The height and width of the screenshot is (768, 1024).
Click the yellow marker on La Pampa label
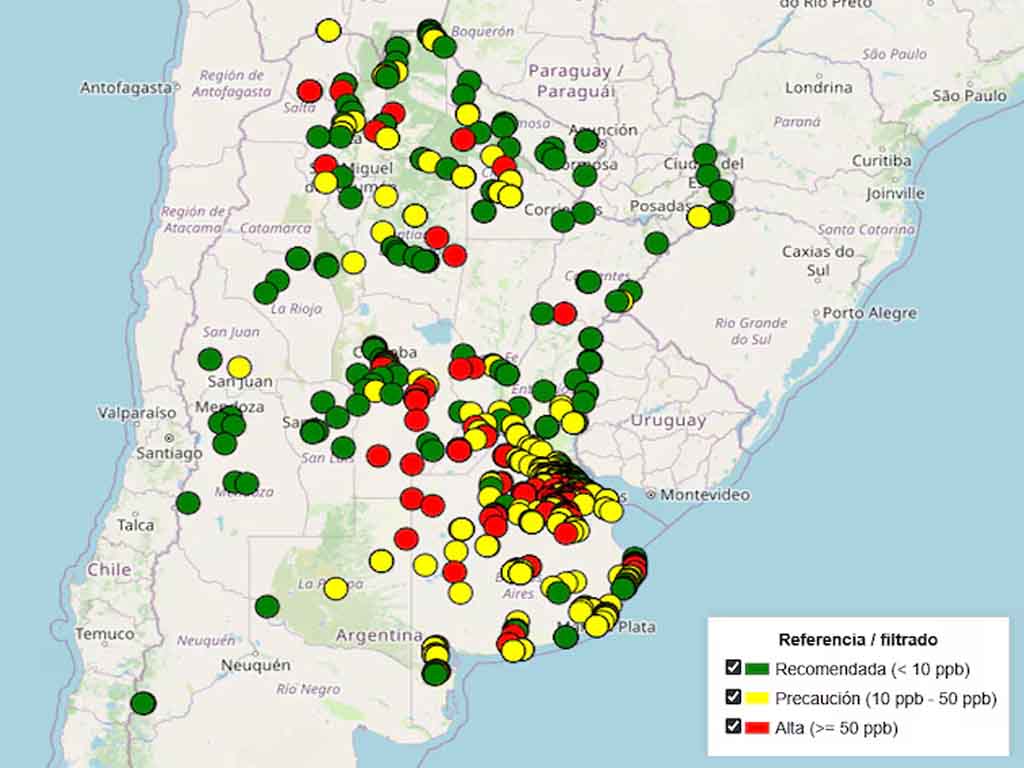coord(336,588)
